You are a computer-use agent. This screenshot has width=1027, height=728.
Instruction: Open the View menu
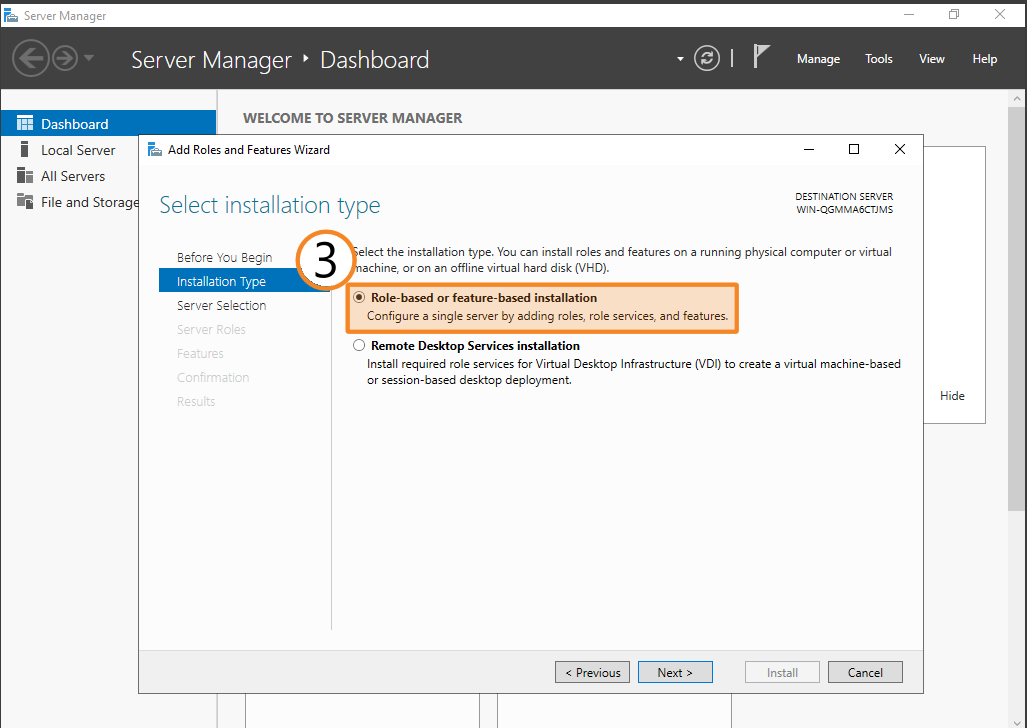(931, 59)
